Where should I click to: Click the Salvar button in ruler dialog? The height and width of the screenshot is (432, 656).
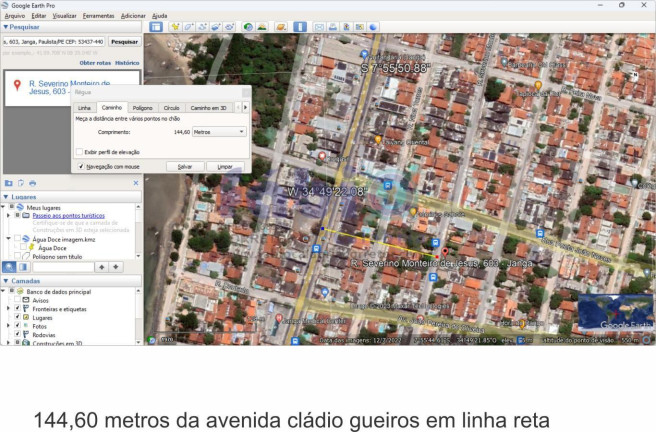point(185,166)
